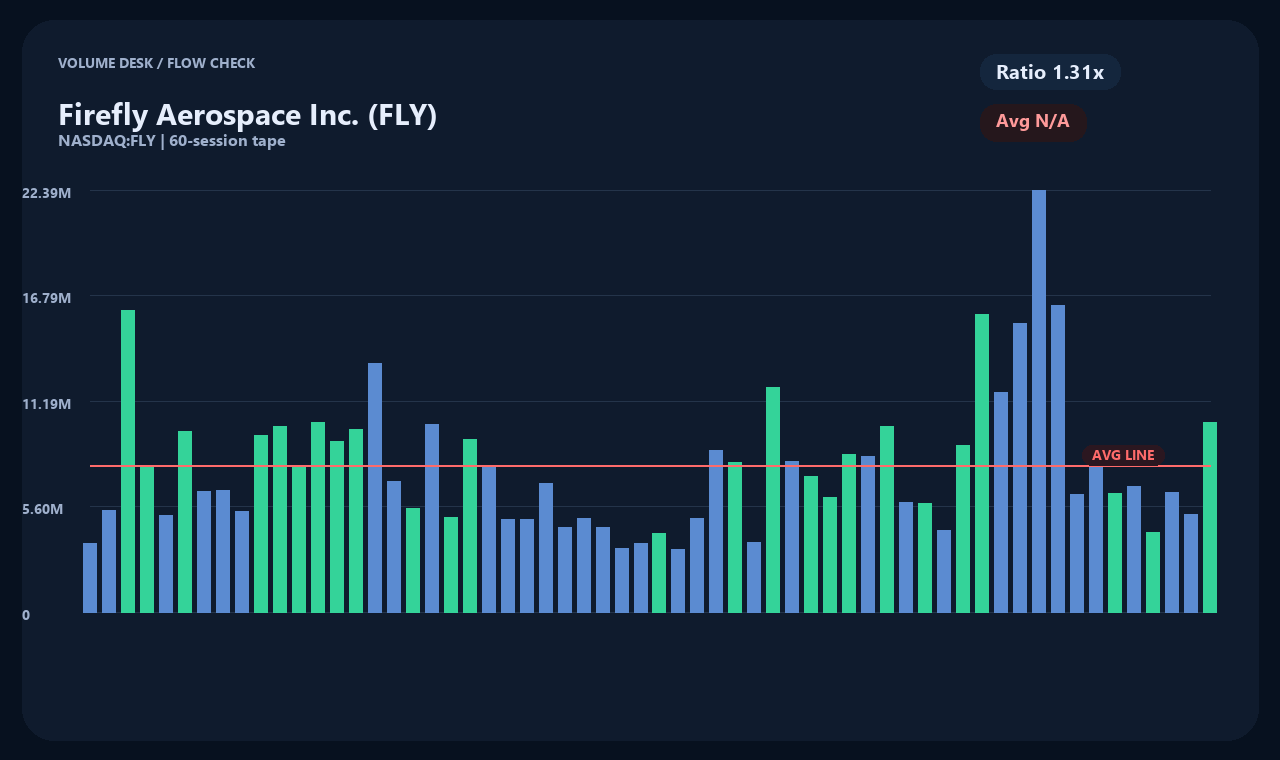Click the AVG LINE label
Image resolution: width=1280 pixels, height=760 pixels.
coord(1123,455)
